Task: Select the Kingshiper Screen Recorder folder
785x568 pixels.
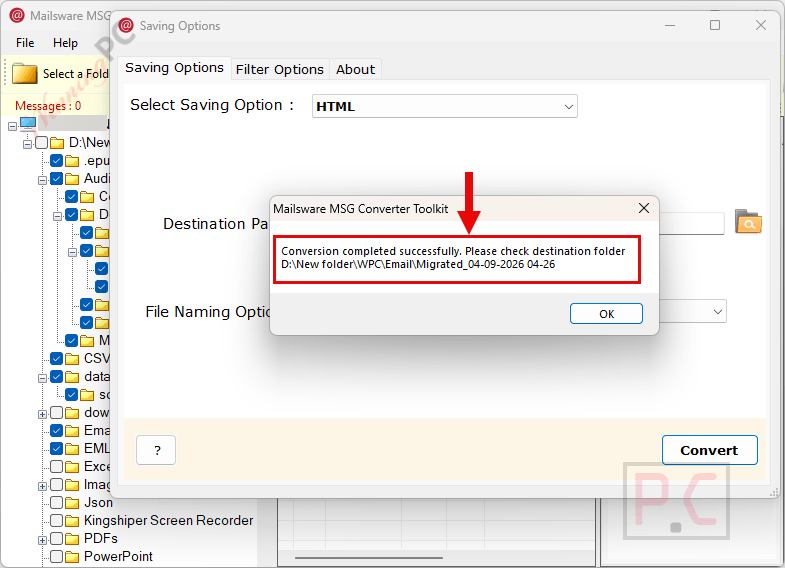Action: (x=168, y=520)
